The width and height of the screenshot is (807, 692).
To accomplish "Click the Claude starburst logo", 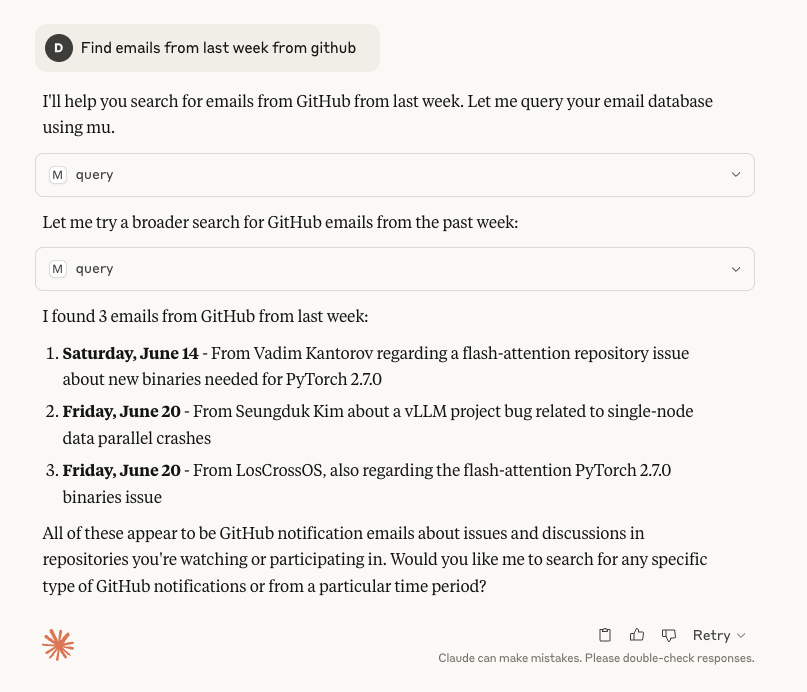I will (58, 645).
